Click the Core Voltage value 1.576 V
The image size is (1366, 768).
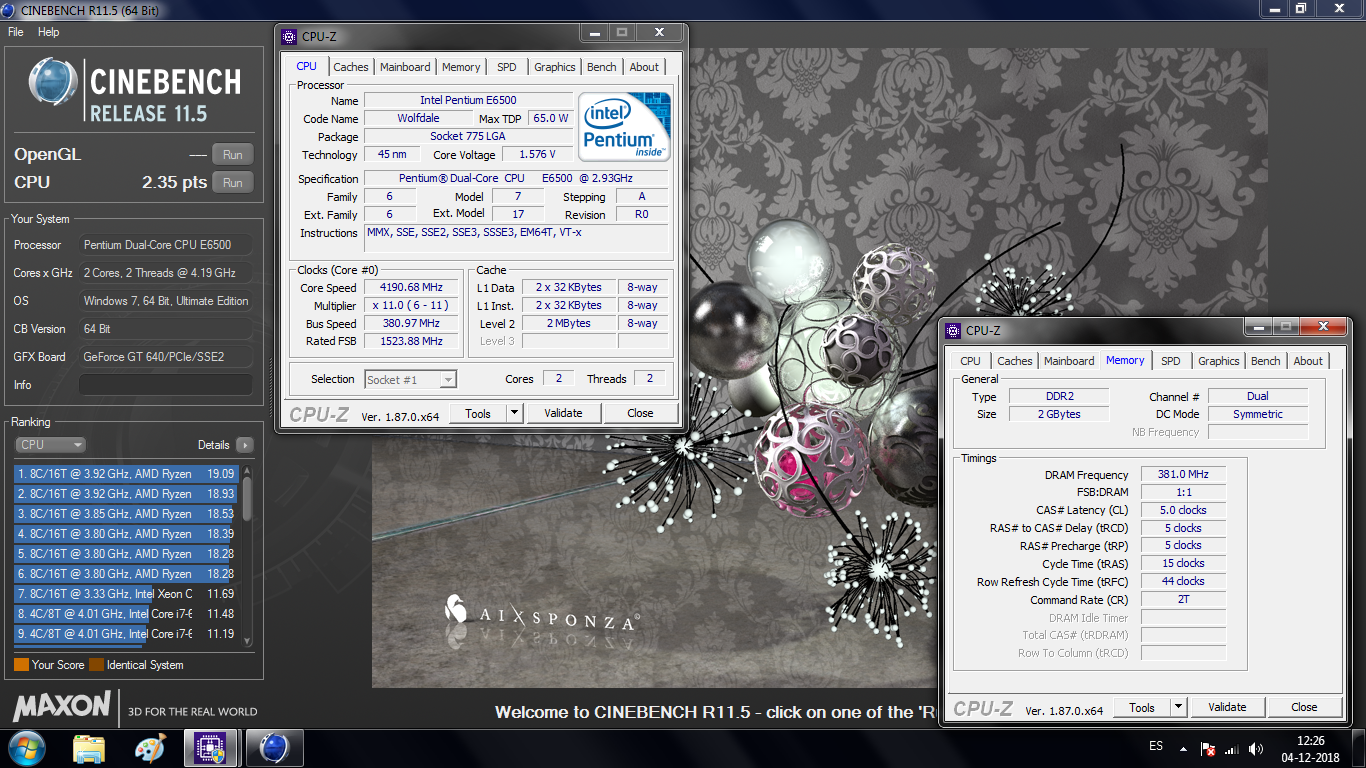(x=538, y=155)
